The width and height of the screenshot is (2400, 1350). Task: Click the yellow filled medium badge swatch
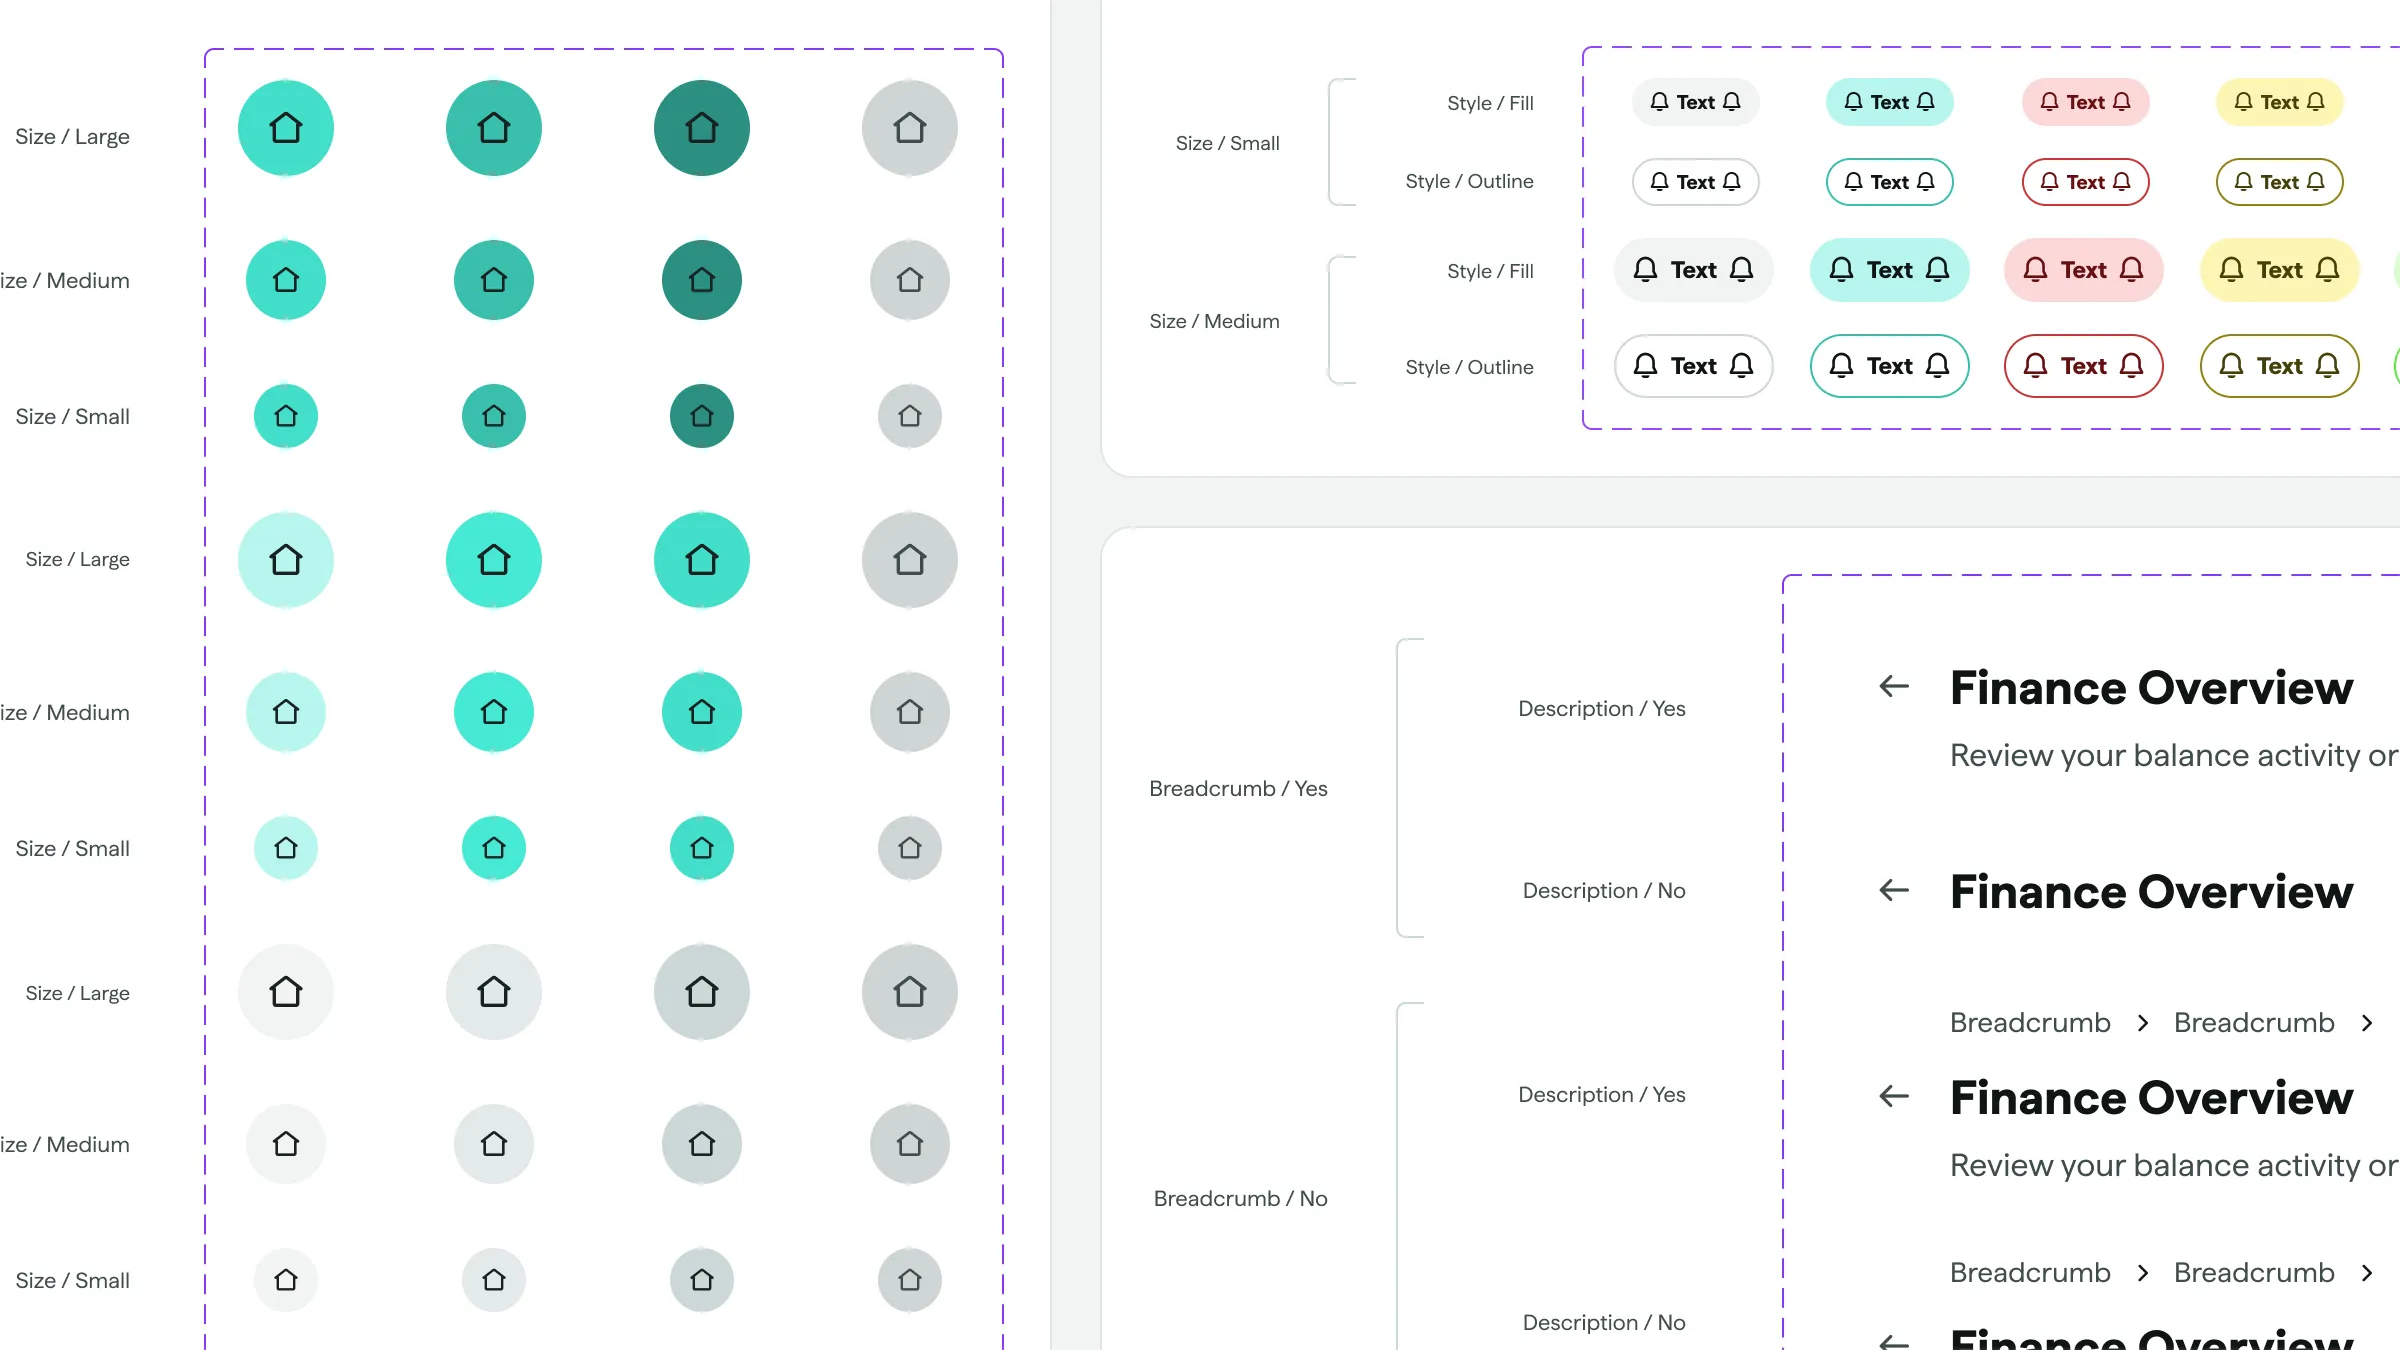pos(2279,270)
